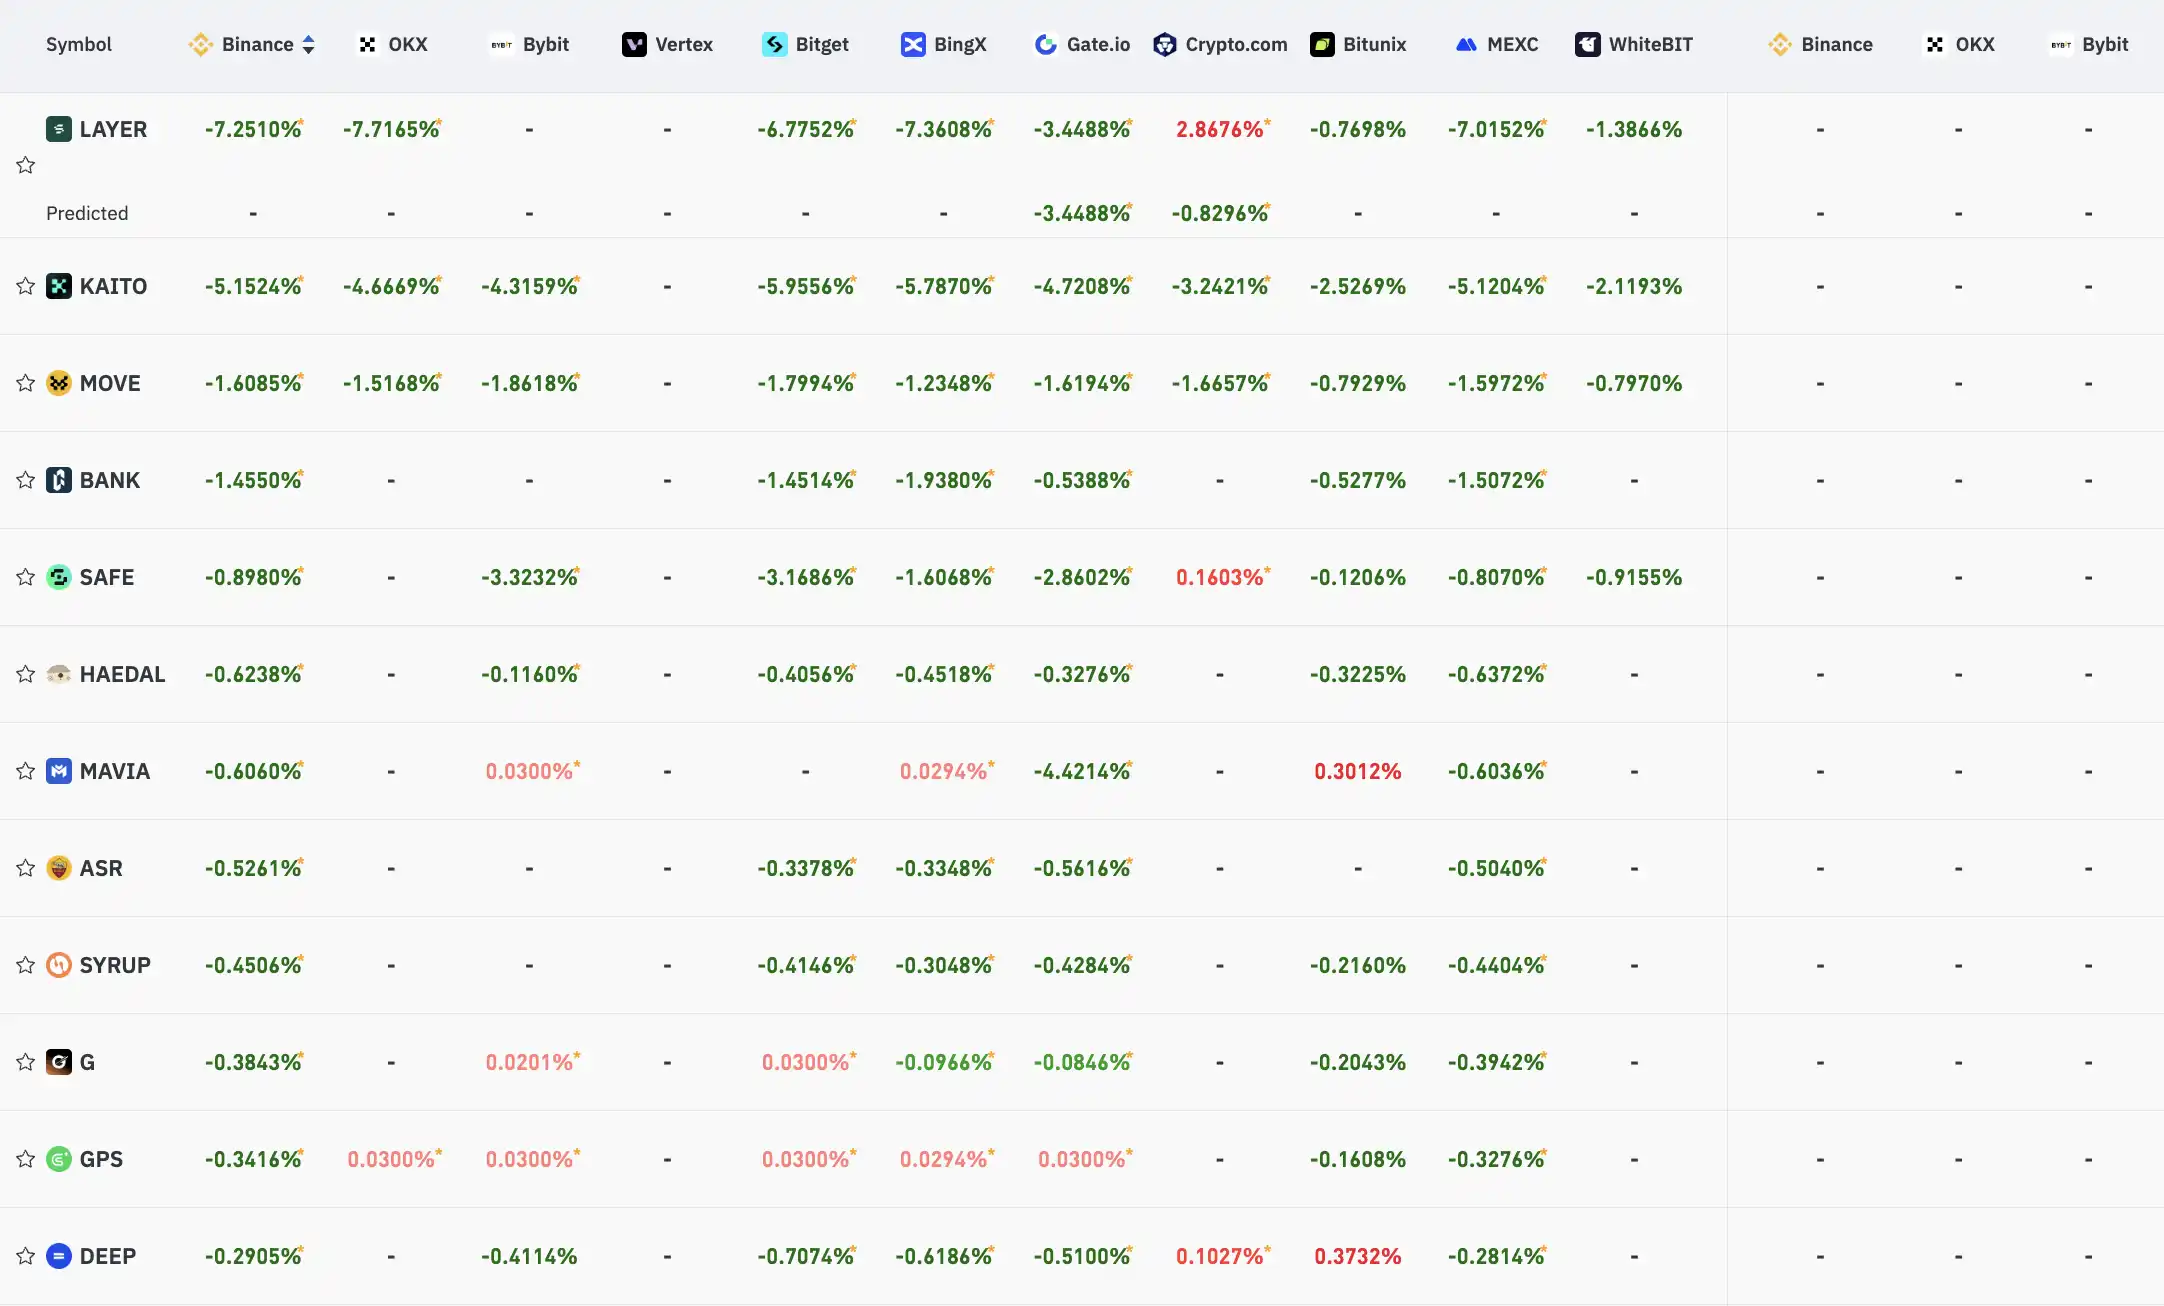Click the MAVIA token icon

click(x=59, y=771)
